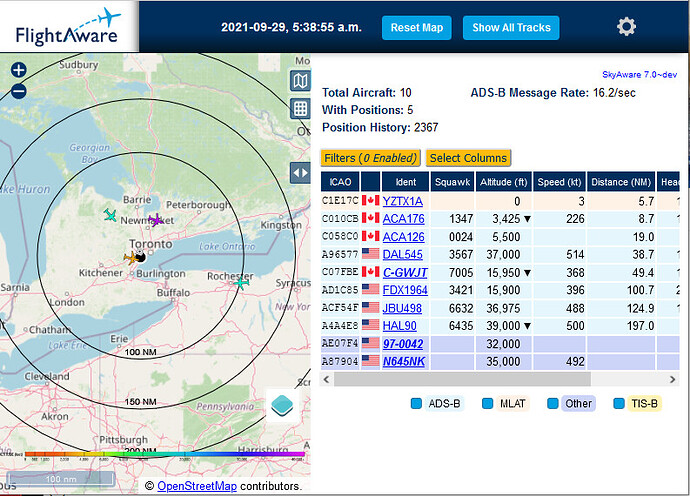
Task: Zoom in with the plus button
Action: coord(18,70)
